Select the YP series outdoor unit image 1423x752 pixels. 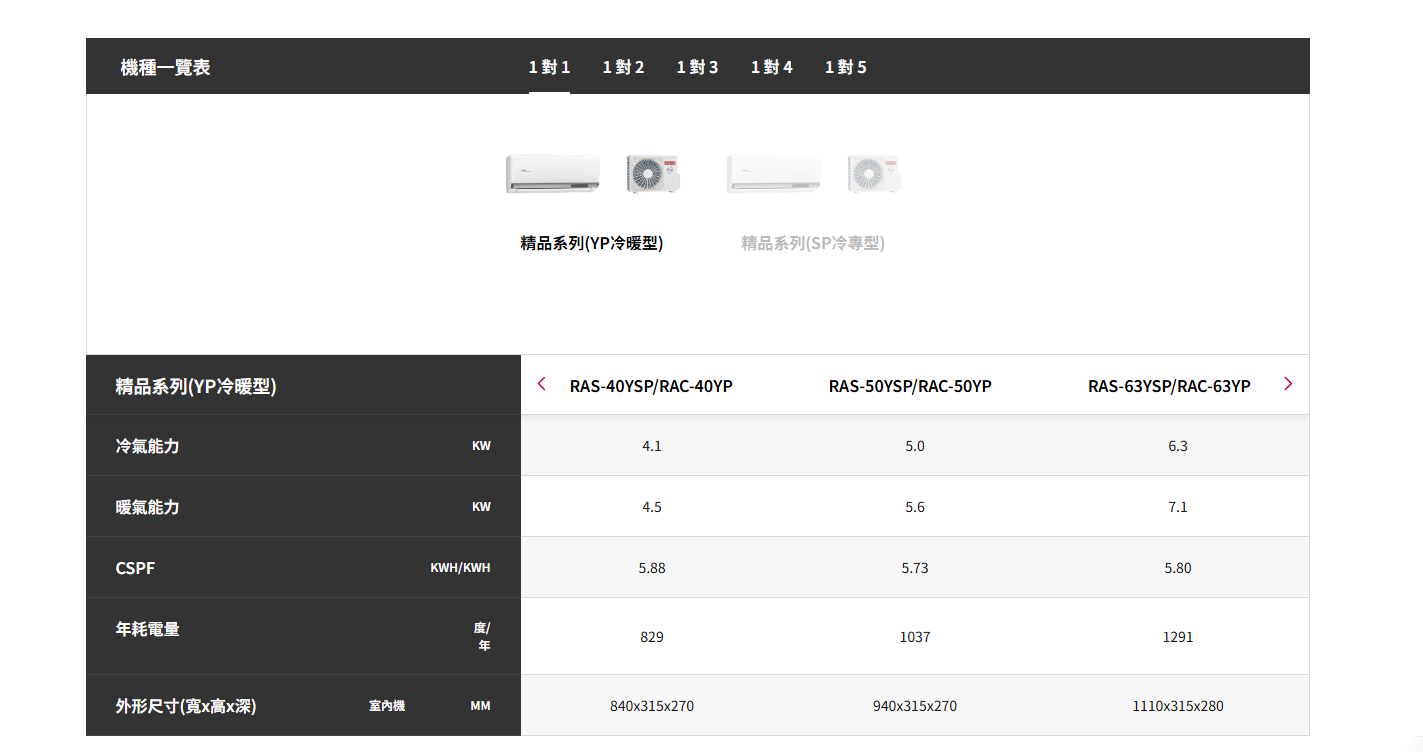tap(653, 173)
